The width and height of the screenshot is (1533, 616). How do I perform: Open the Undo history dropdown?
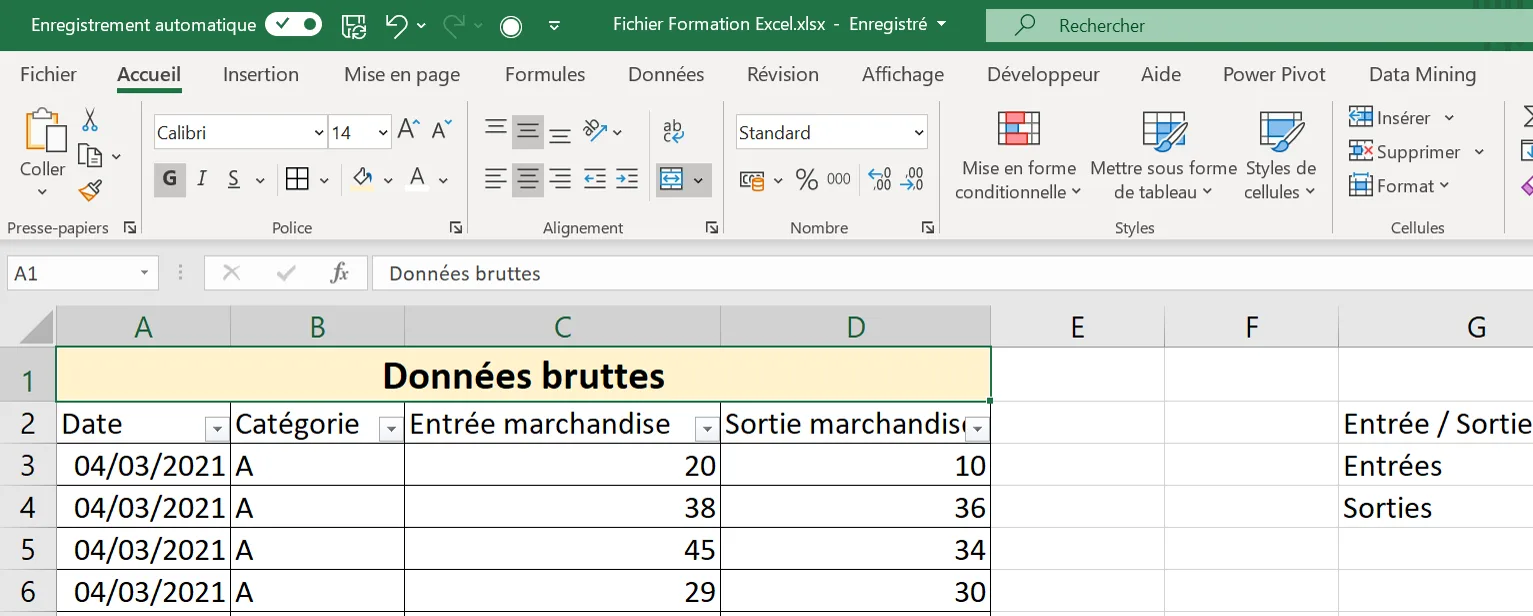[x=421, y=26]
